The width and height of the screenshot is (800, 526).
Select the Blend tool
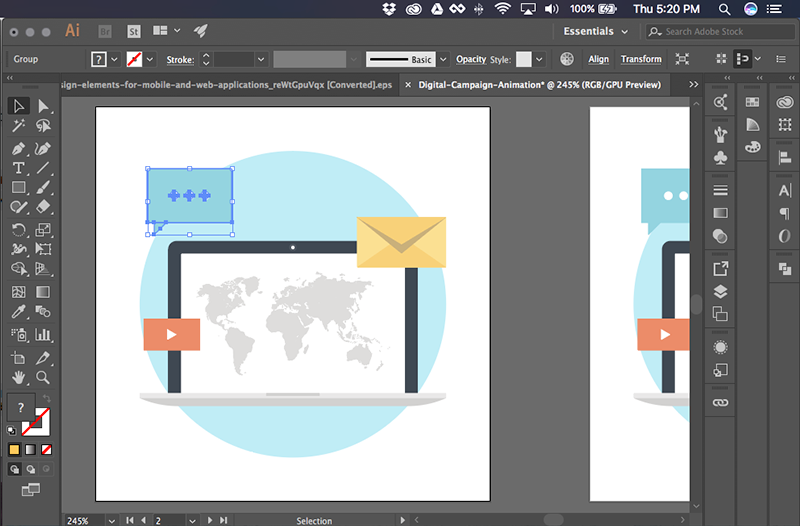pyautogui.click(x=43, y=311)
